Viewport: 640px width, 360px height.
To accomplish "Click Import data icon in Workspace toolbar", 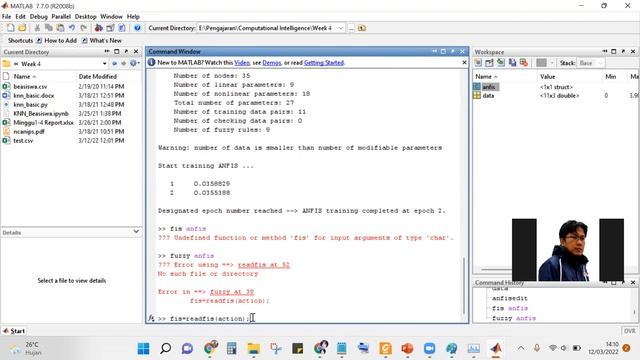I will point(501,62).
